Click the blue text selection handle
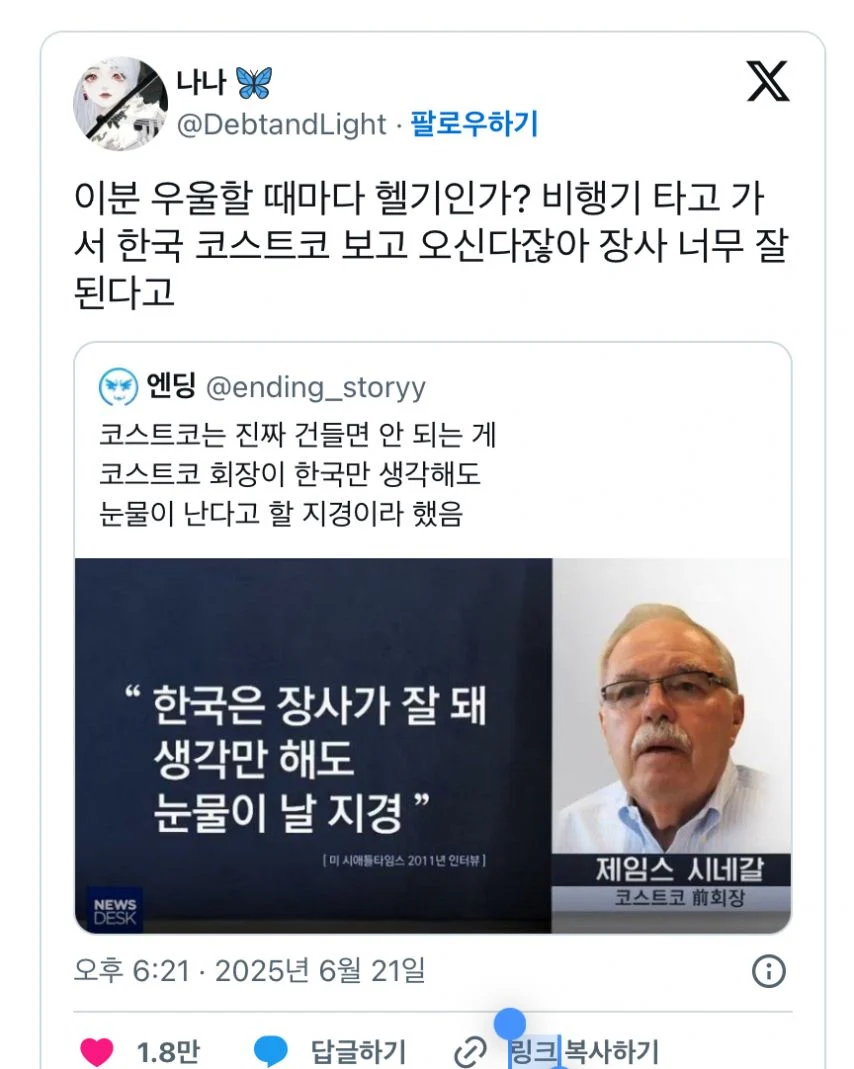The image size is (854, 1069). coord(509,1023)
